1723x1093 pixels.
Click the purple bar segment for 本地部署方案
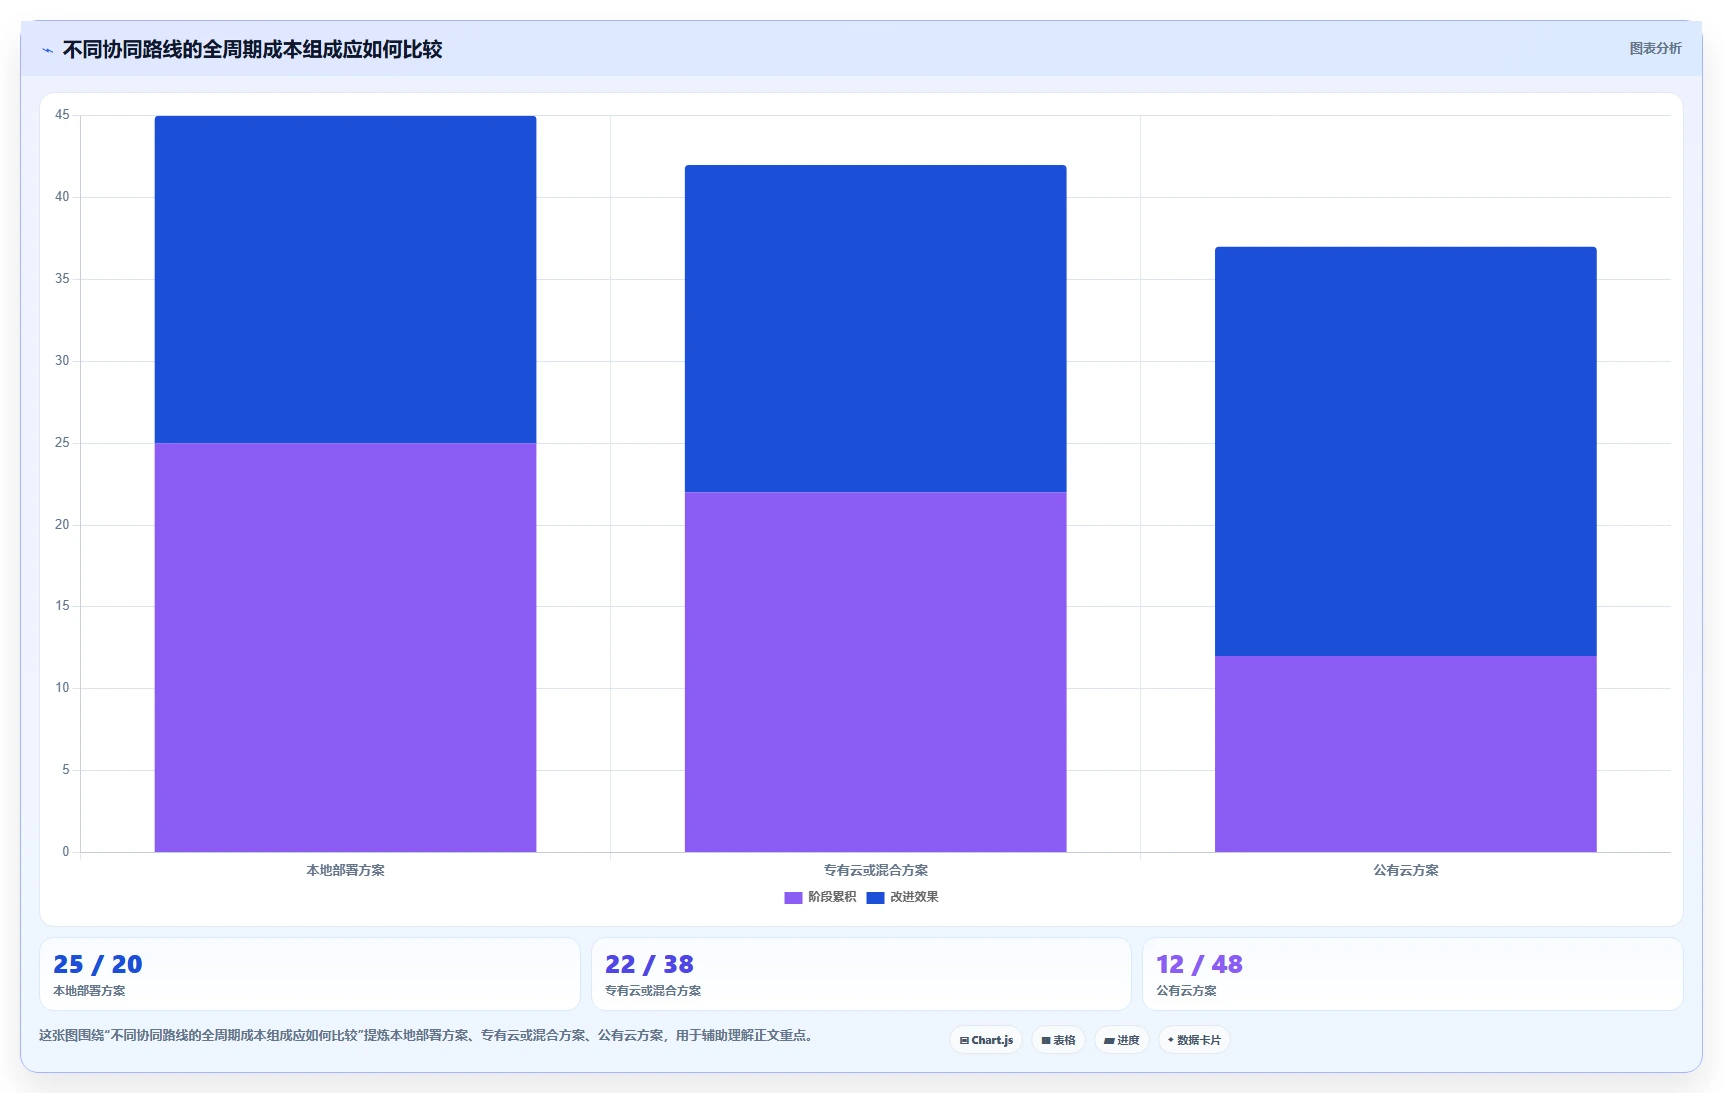(x=345, y=647)
